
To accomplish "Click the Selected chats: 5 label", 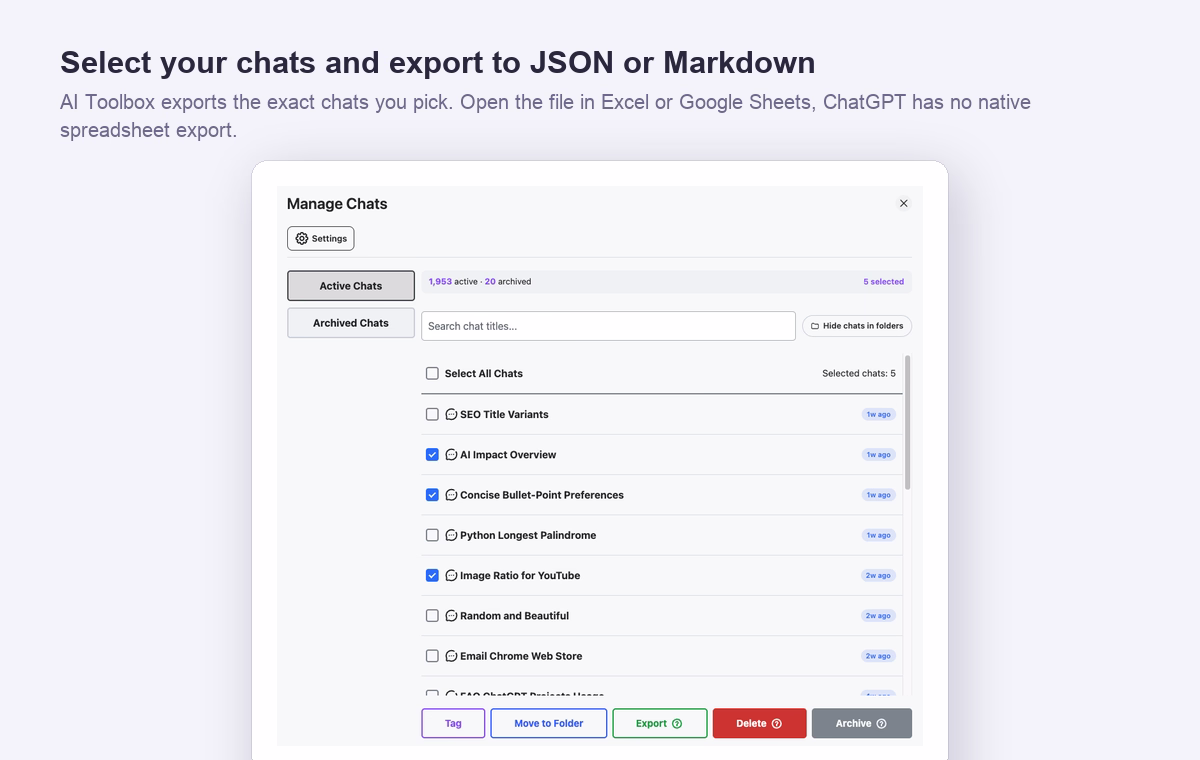I will (859, 373).
